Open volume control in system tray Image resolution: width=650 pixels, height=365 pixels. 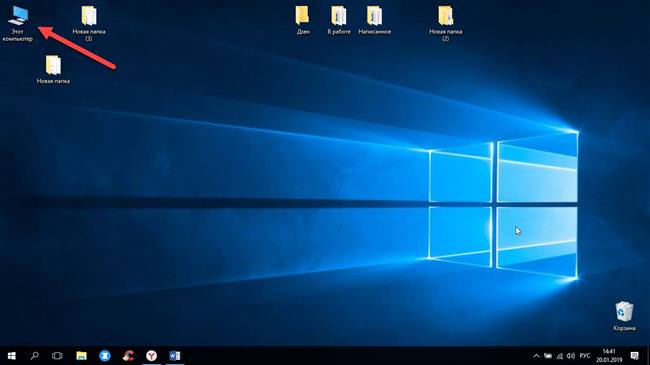click(x=571, y=356)
